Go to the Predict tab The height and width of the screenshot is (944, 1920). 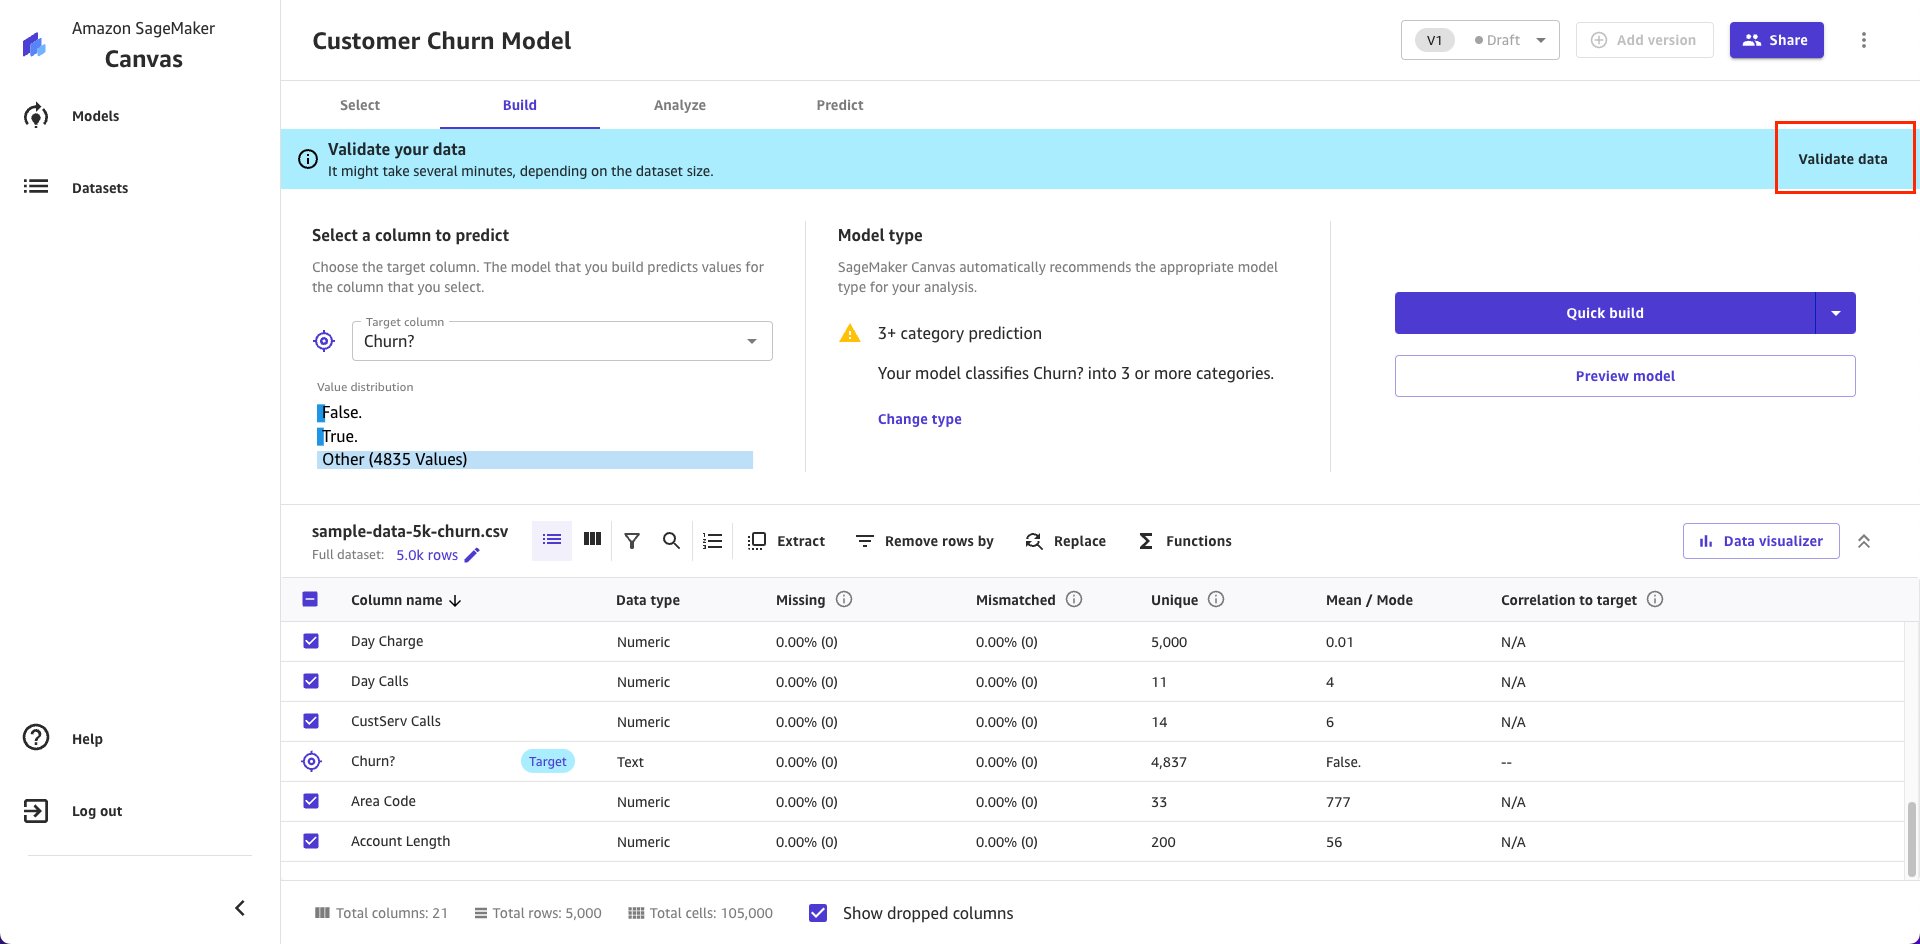click(840, 105)
